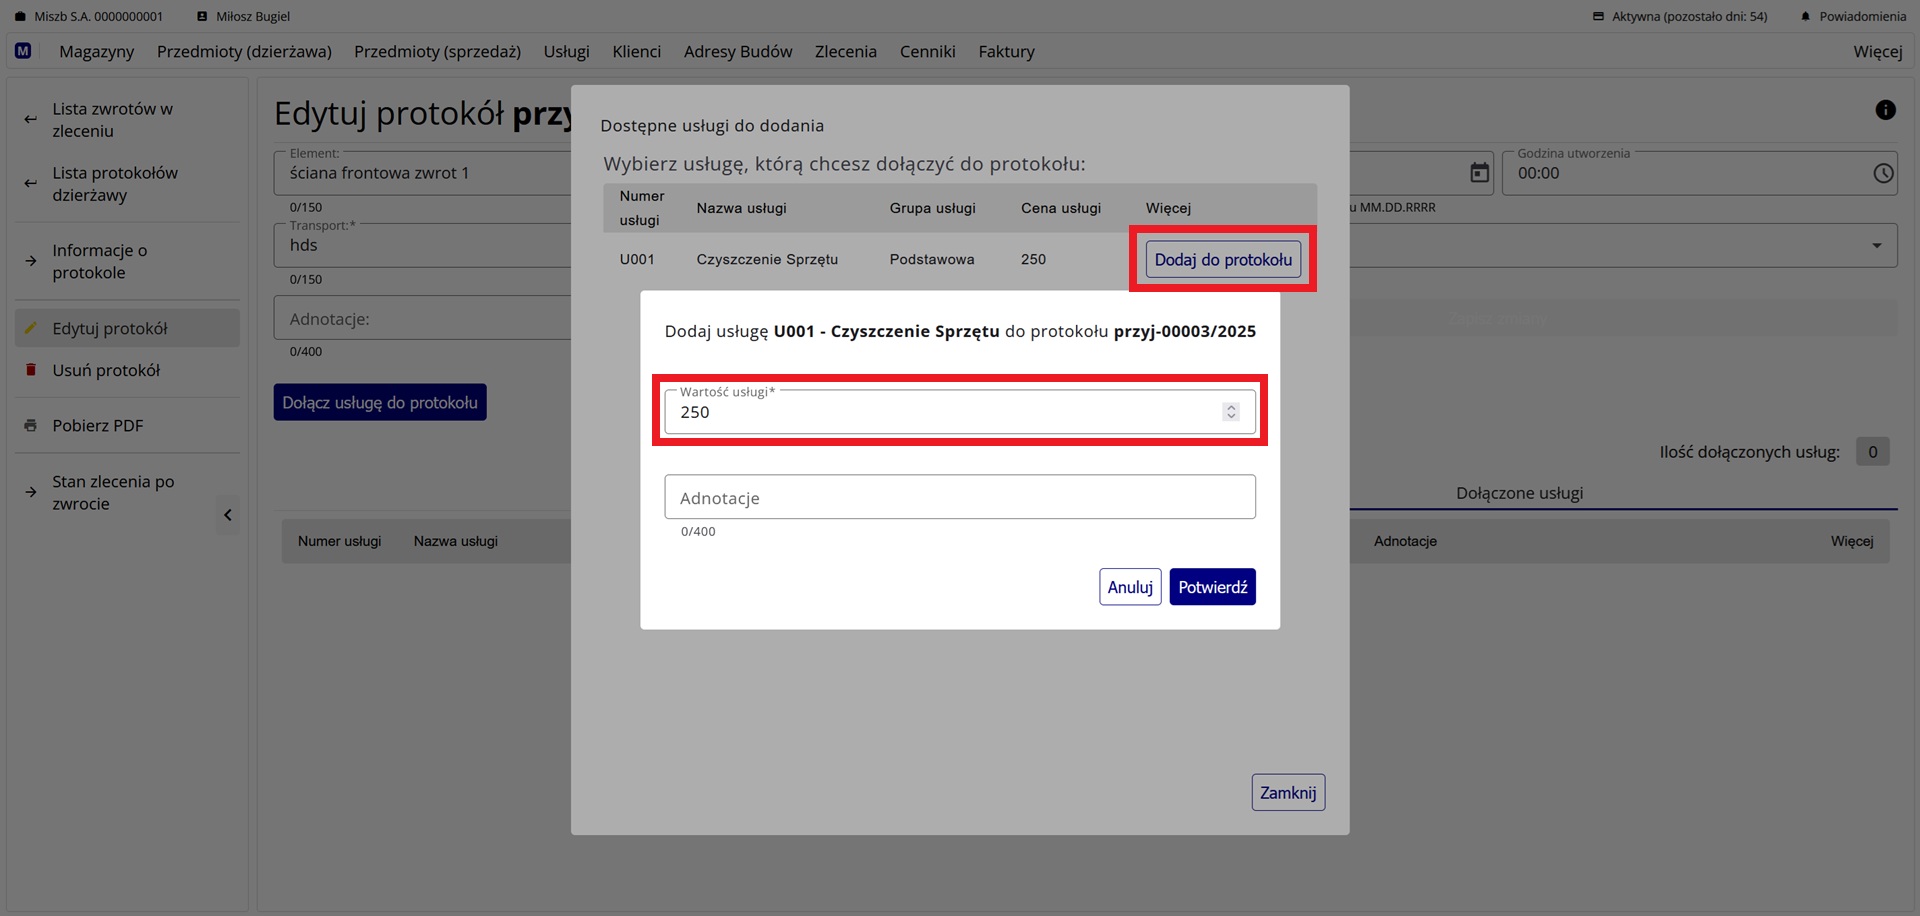Open the calendar date picker icon
Screen dimensions: 1920x916
[x=1479, y=173]
